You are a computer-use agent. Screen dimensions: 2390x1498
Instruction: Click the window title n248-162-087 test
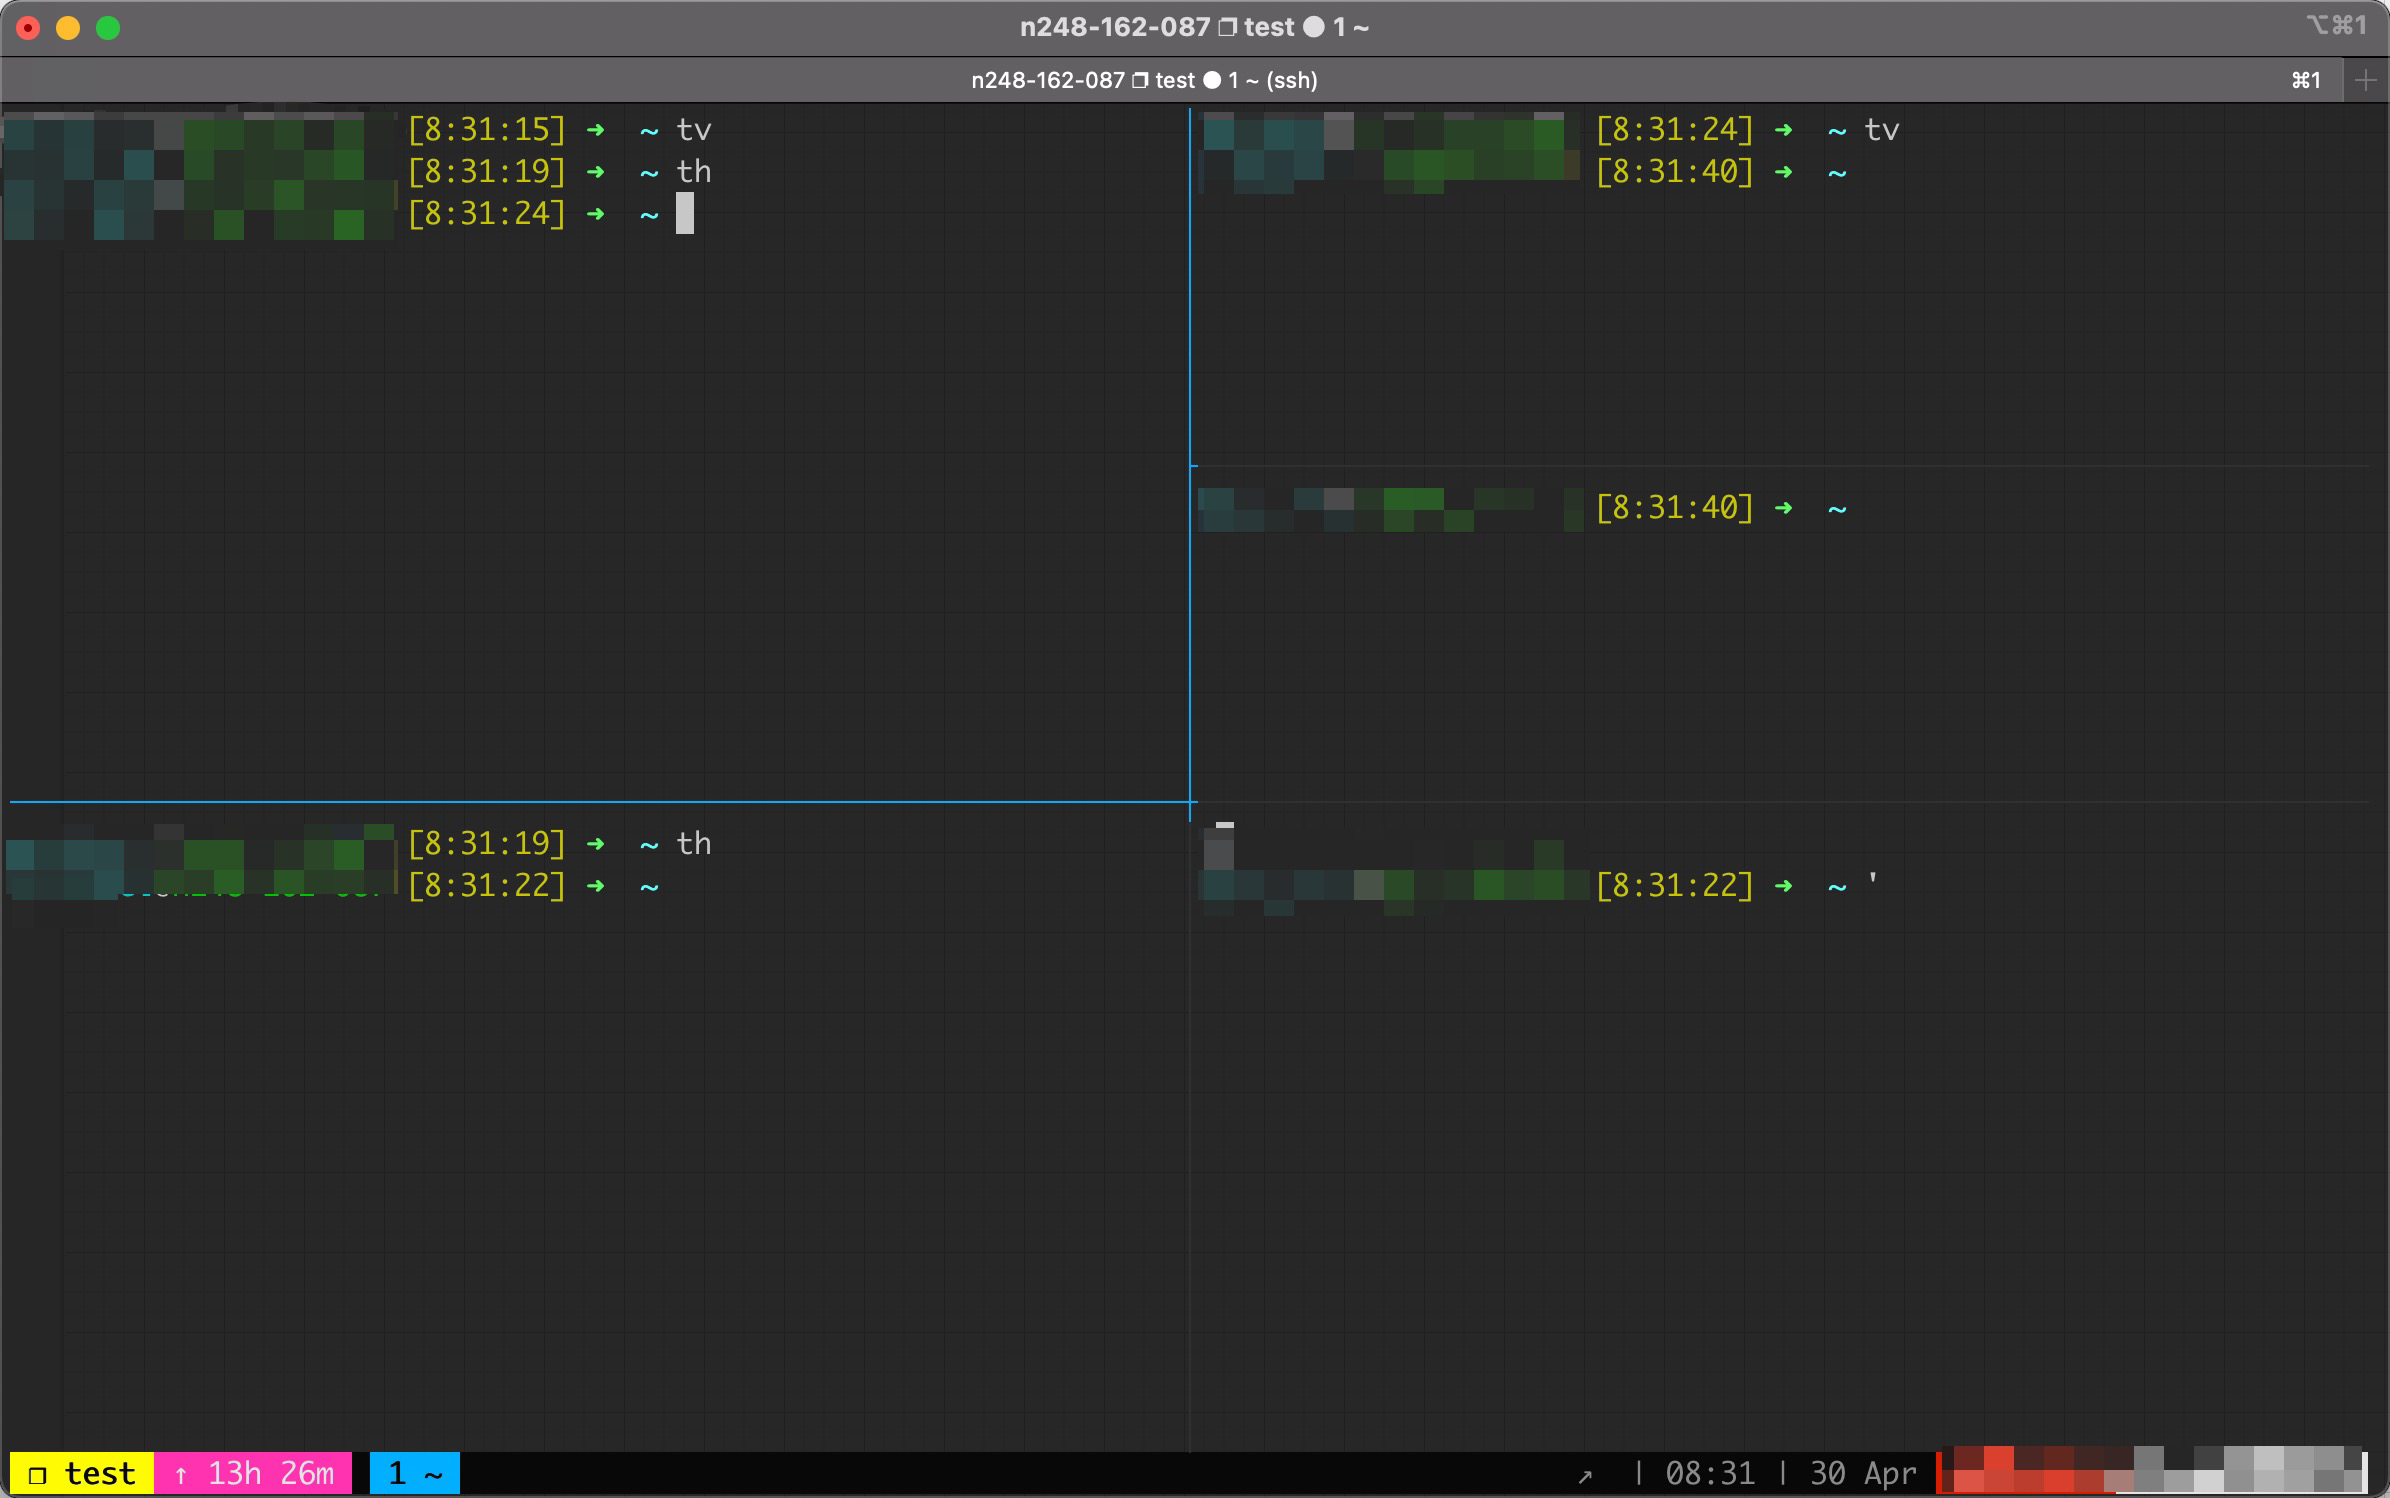1194,27
